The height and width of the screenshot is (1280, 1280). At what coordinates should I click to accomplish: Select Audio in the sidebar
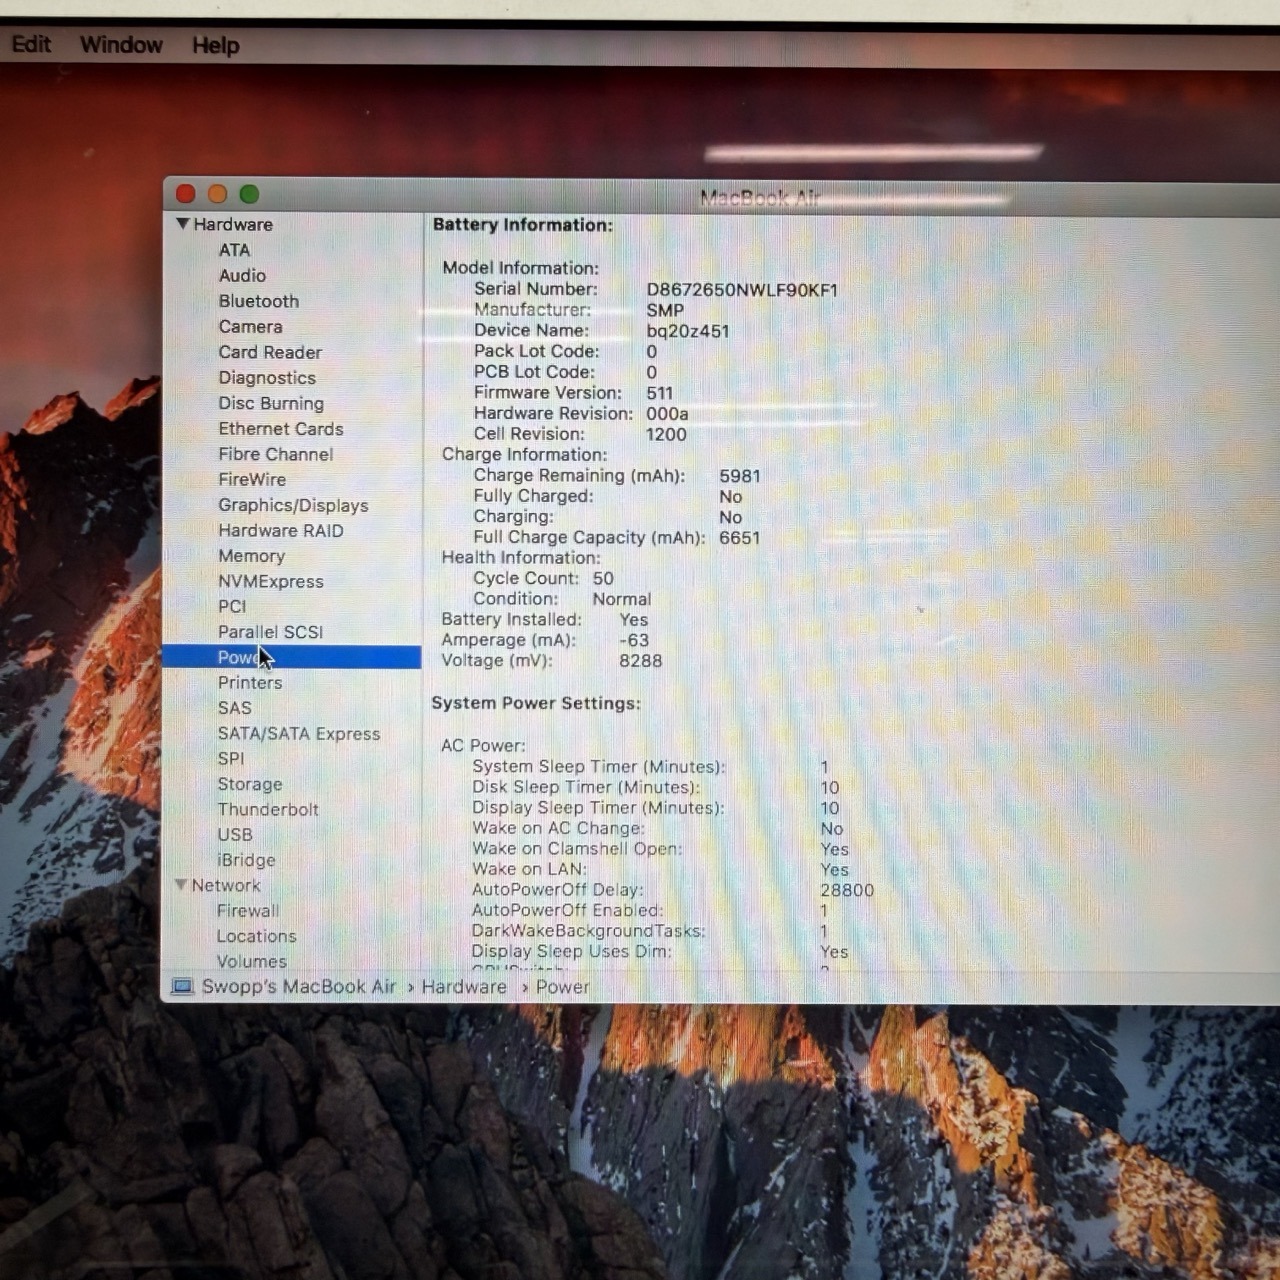[x=242, y=275]
